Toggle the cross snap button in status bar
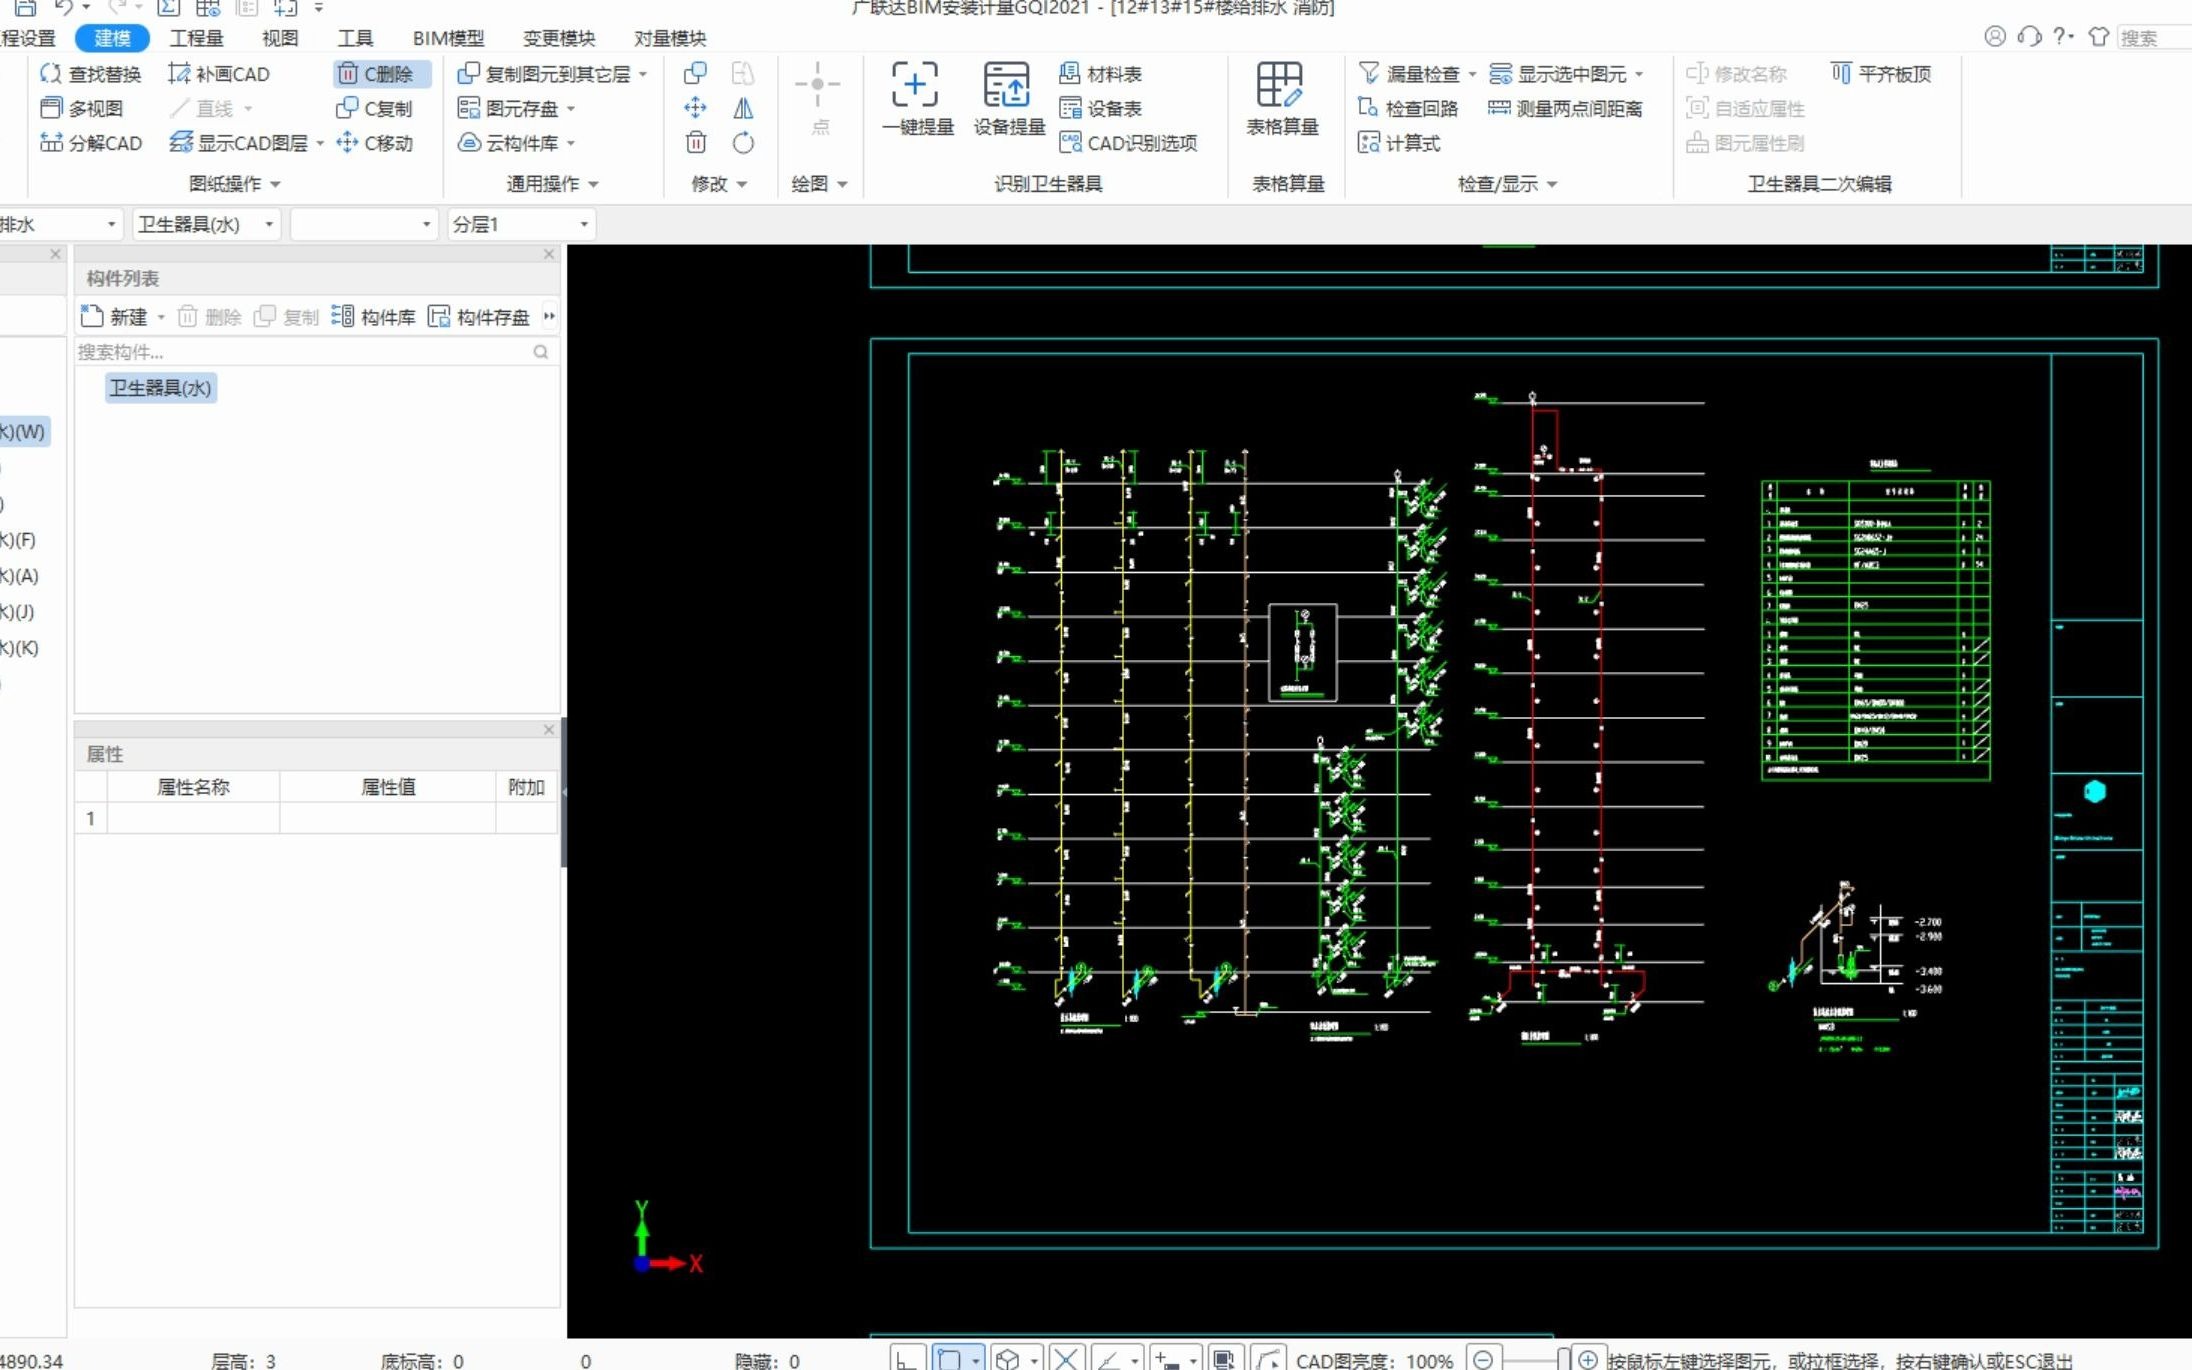The image size is (2192, 1370). coord(1066,1359)
